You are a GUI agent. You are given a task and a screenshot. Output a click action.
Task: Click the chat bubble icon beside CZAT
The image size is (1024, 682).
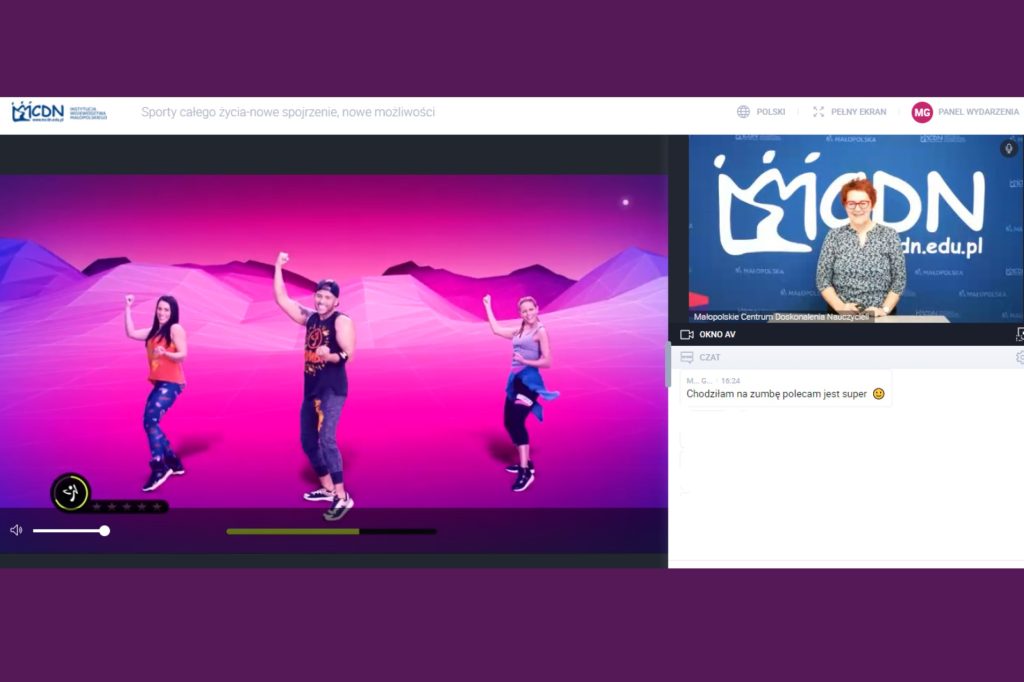[687, 357]
